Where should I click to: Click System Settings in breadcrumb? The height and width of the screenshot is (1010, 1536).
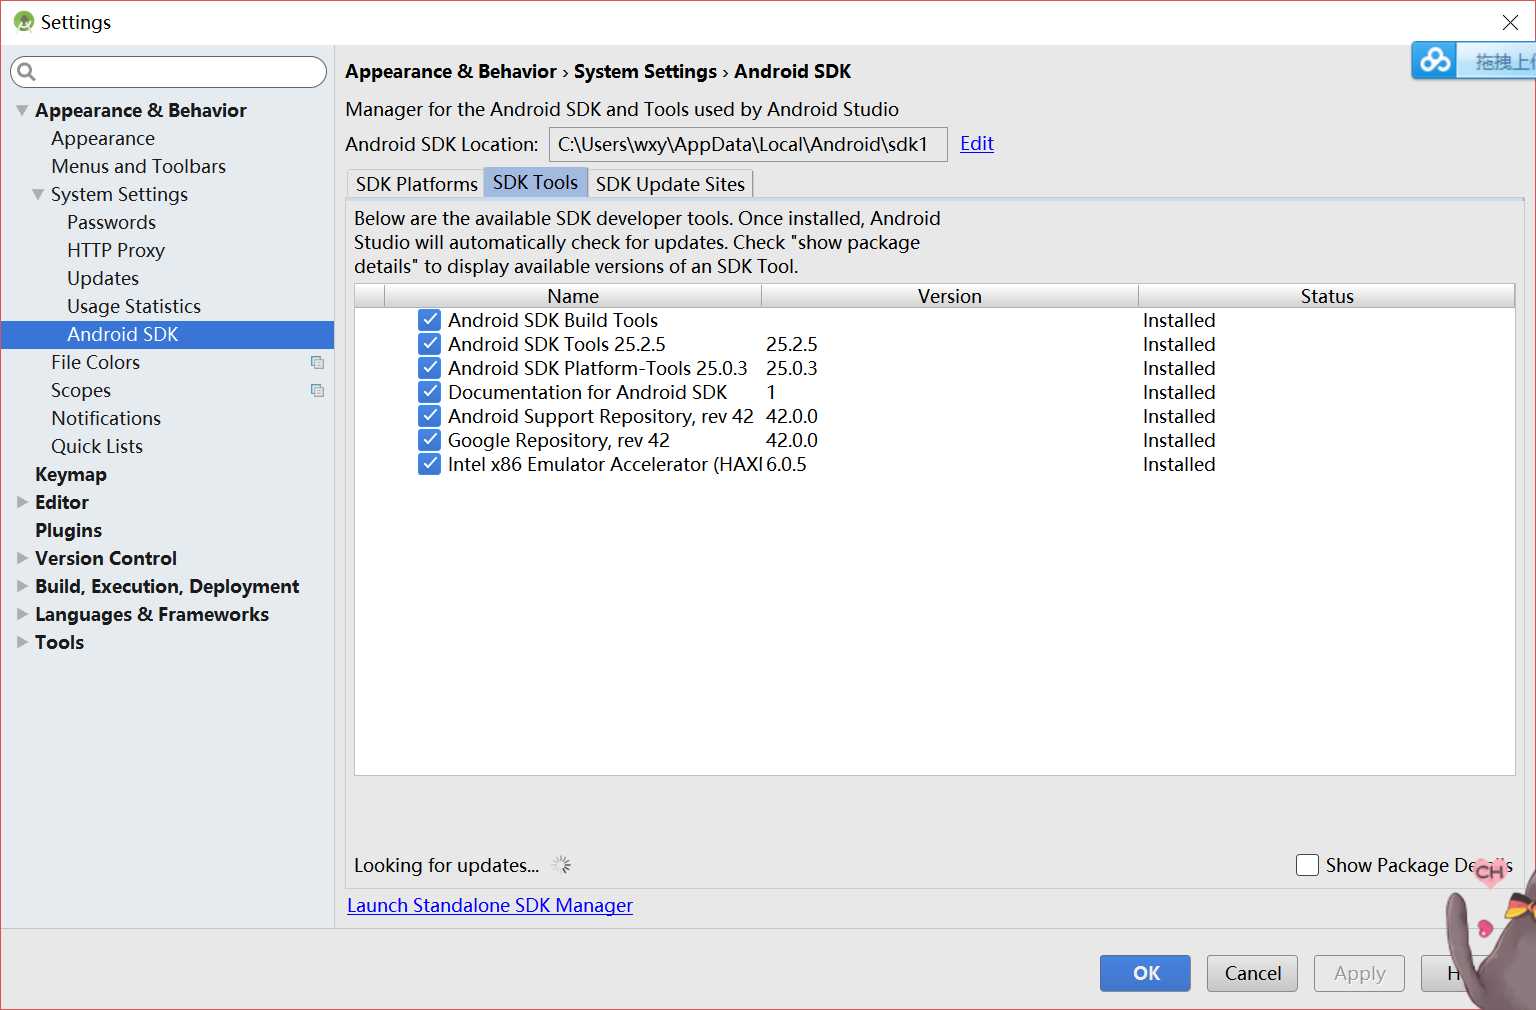[645, 71]
